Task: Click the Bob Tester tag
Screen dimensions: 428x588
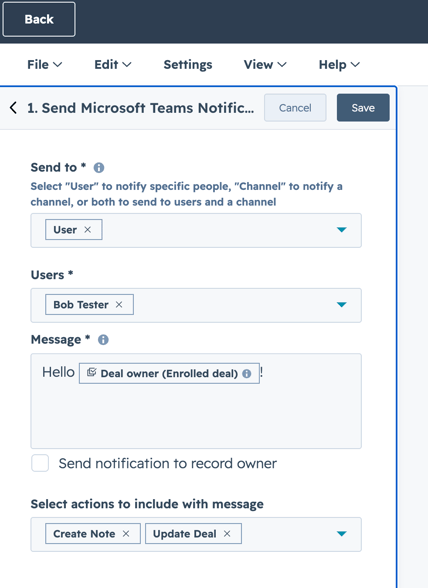Action: point(89,304)
